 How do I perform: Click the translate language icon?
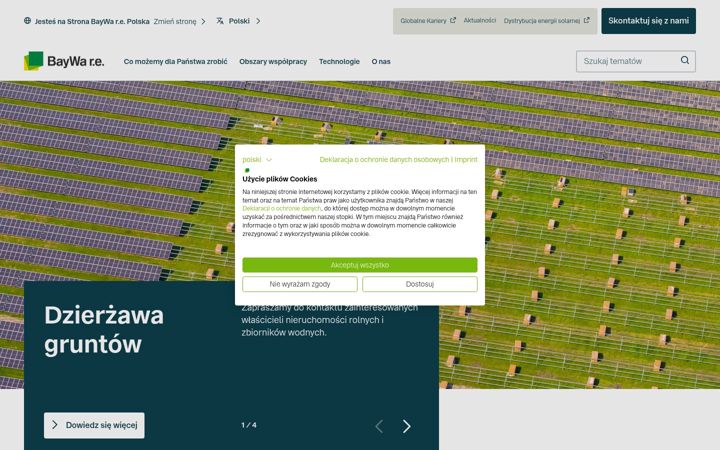(220, 21)
